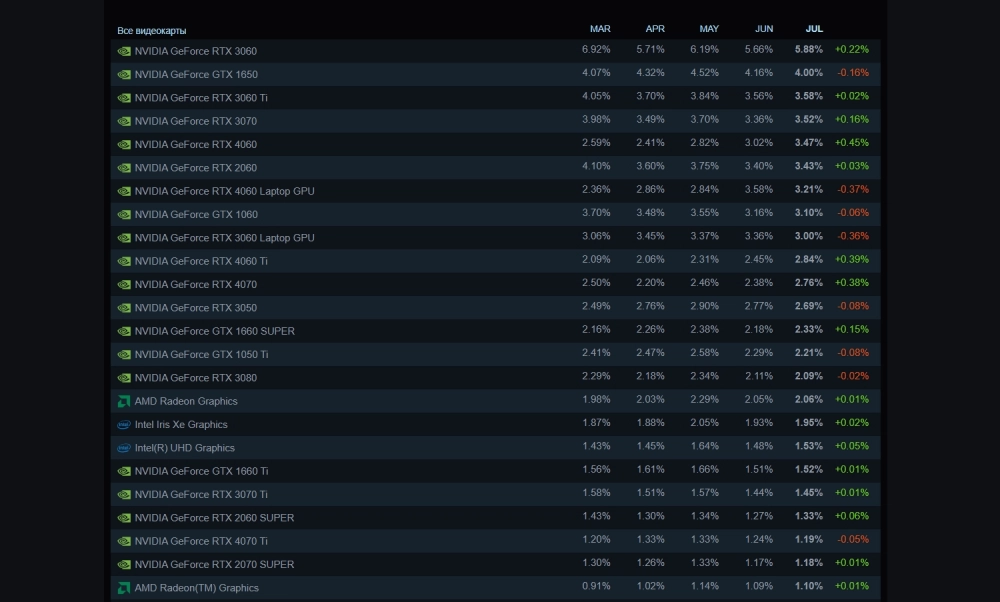The width and height of the screenshot is (1000, 602).
Task: Click the NVIDIA icon next to GTX 1650
Action: pos(124,74)
